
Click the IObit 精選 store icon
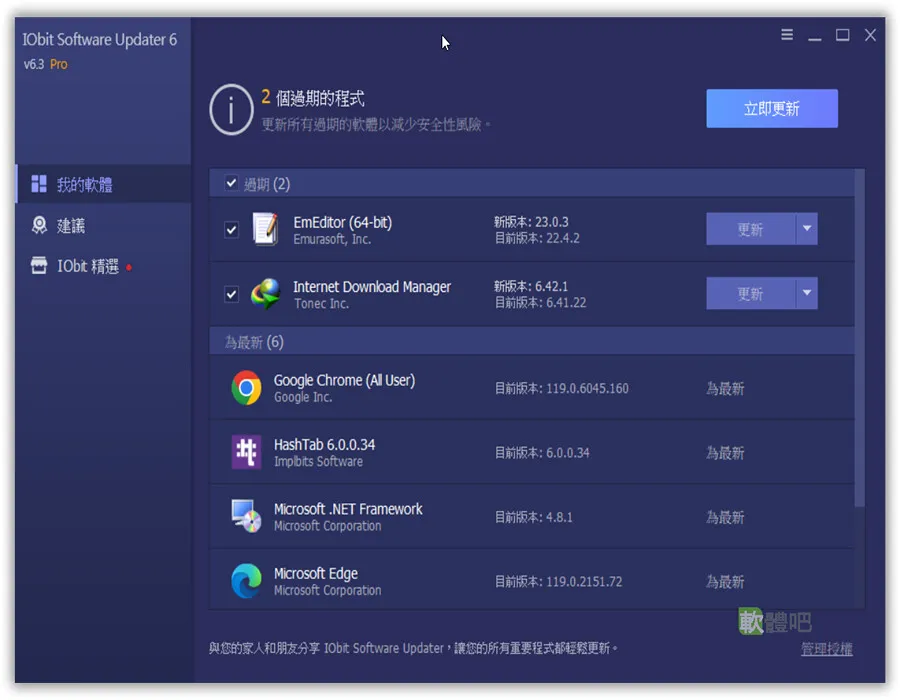[x=39, y=266]
